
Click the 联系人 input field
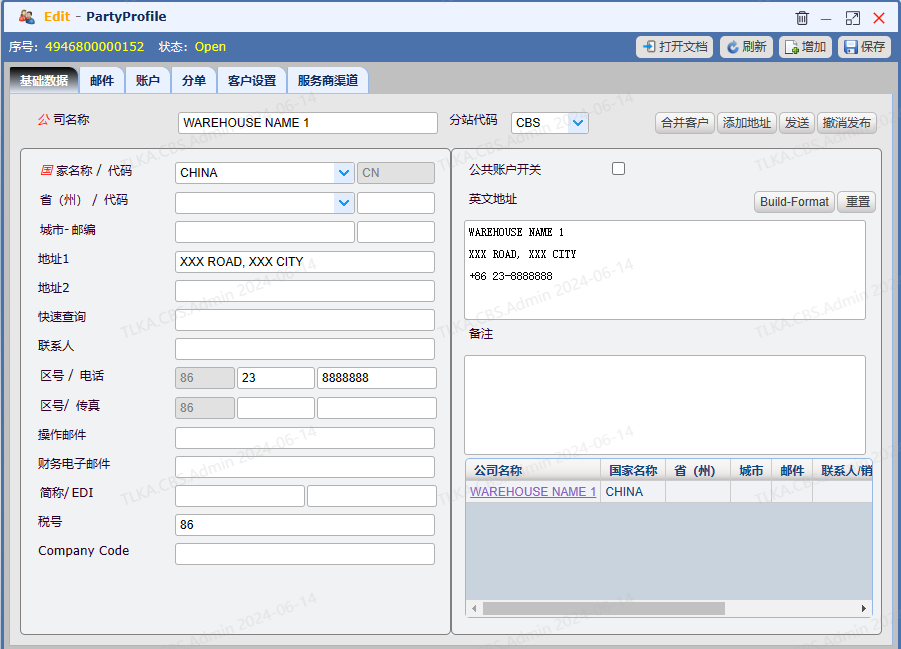305,349
